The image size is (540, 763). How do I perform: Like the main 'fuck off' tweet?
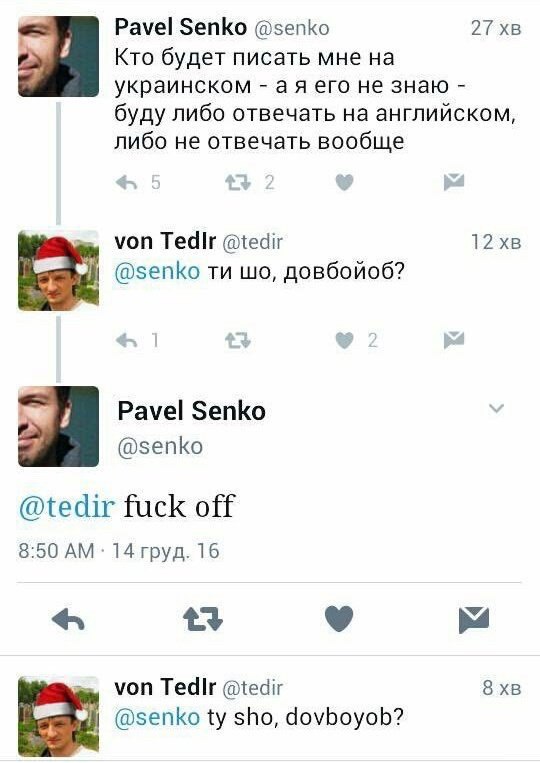pos(339,619)
